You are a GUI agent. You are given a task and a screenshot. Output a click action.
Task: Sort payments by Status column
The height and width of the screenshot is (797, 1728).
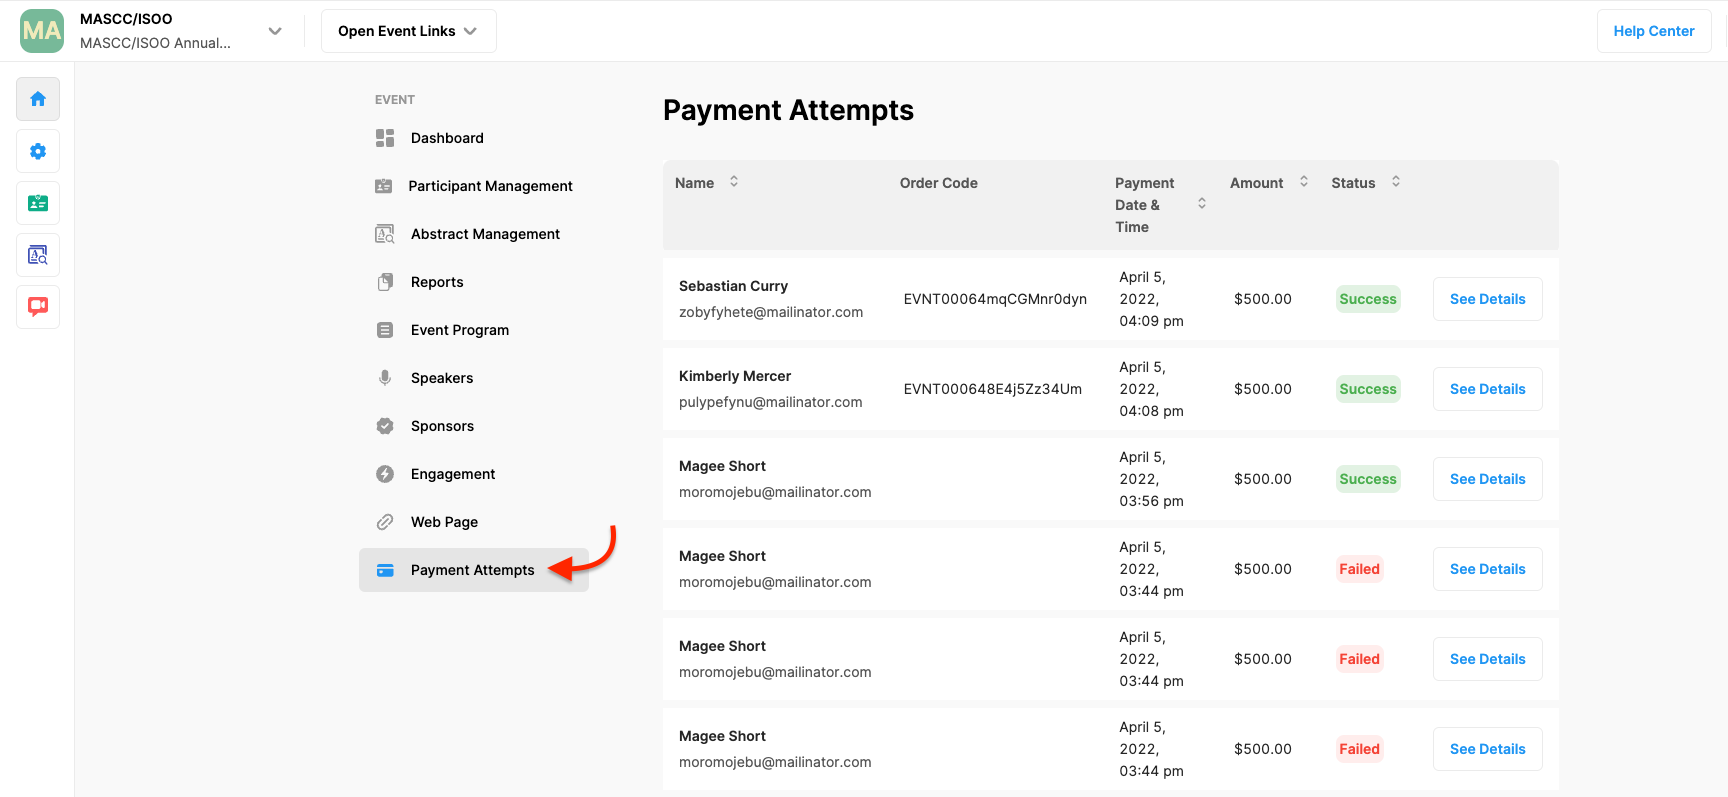[1396, 182]
